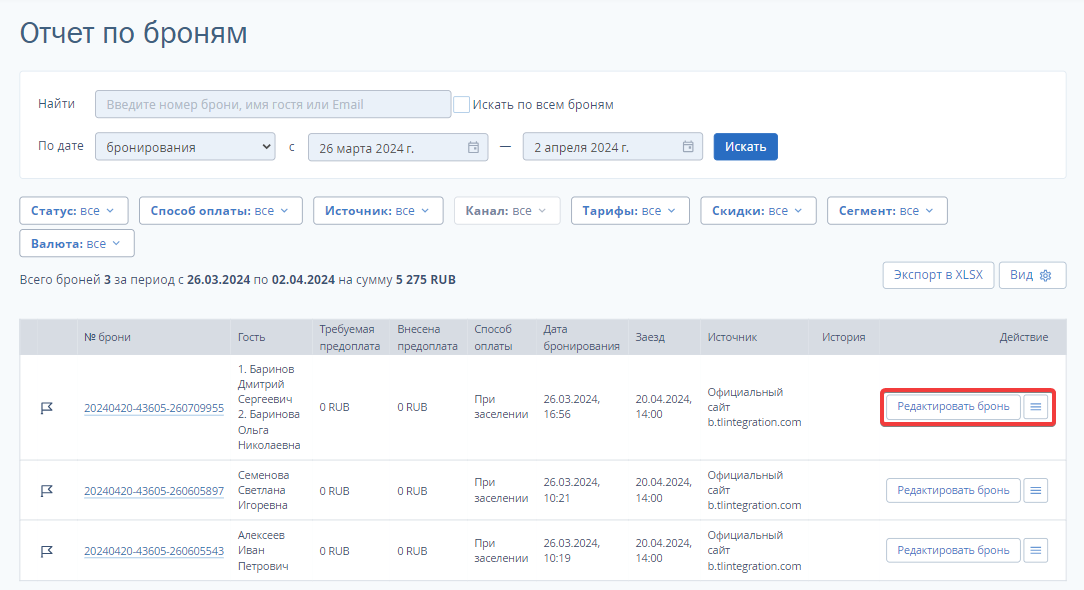Open the Тарифы filter dropdown
Screen dimensions: 1084x590
630,211
